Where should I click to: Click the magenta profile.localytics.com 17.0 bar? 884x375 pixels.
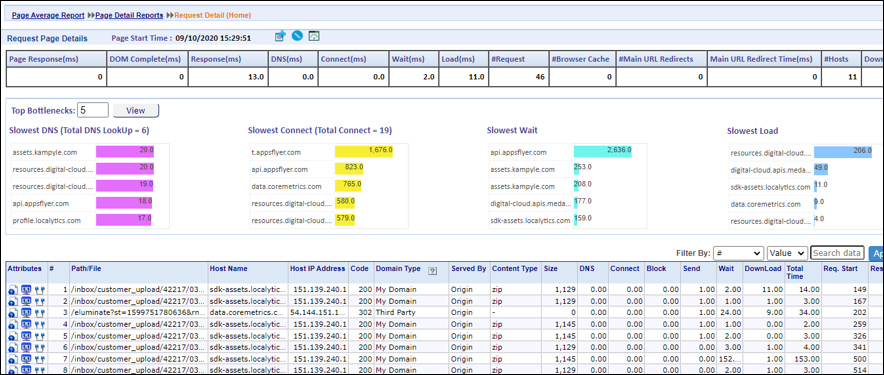pyautogui.click(x=124, y=220)
